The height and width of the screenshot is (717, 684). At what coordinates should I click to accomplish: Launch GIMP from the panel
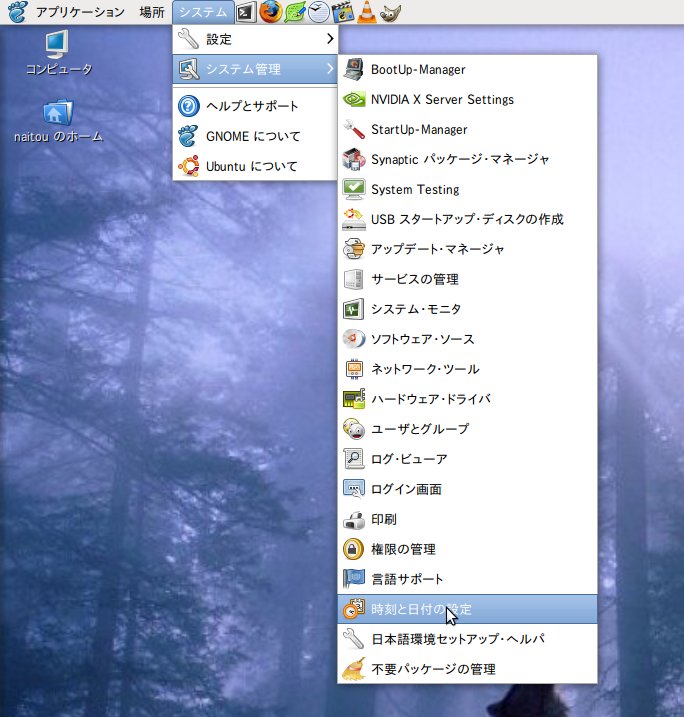(x=390, y=12)
